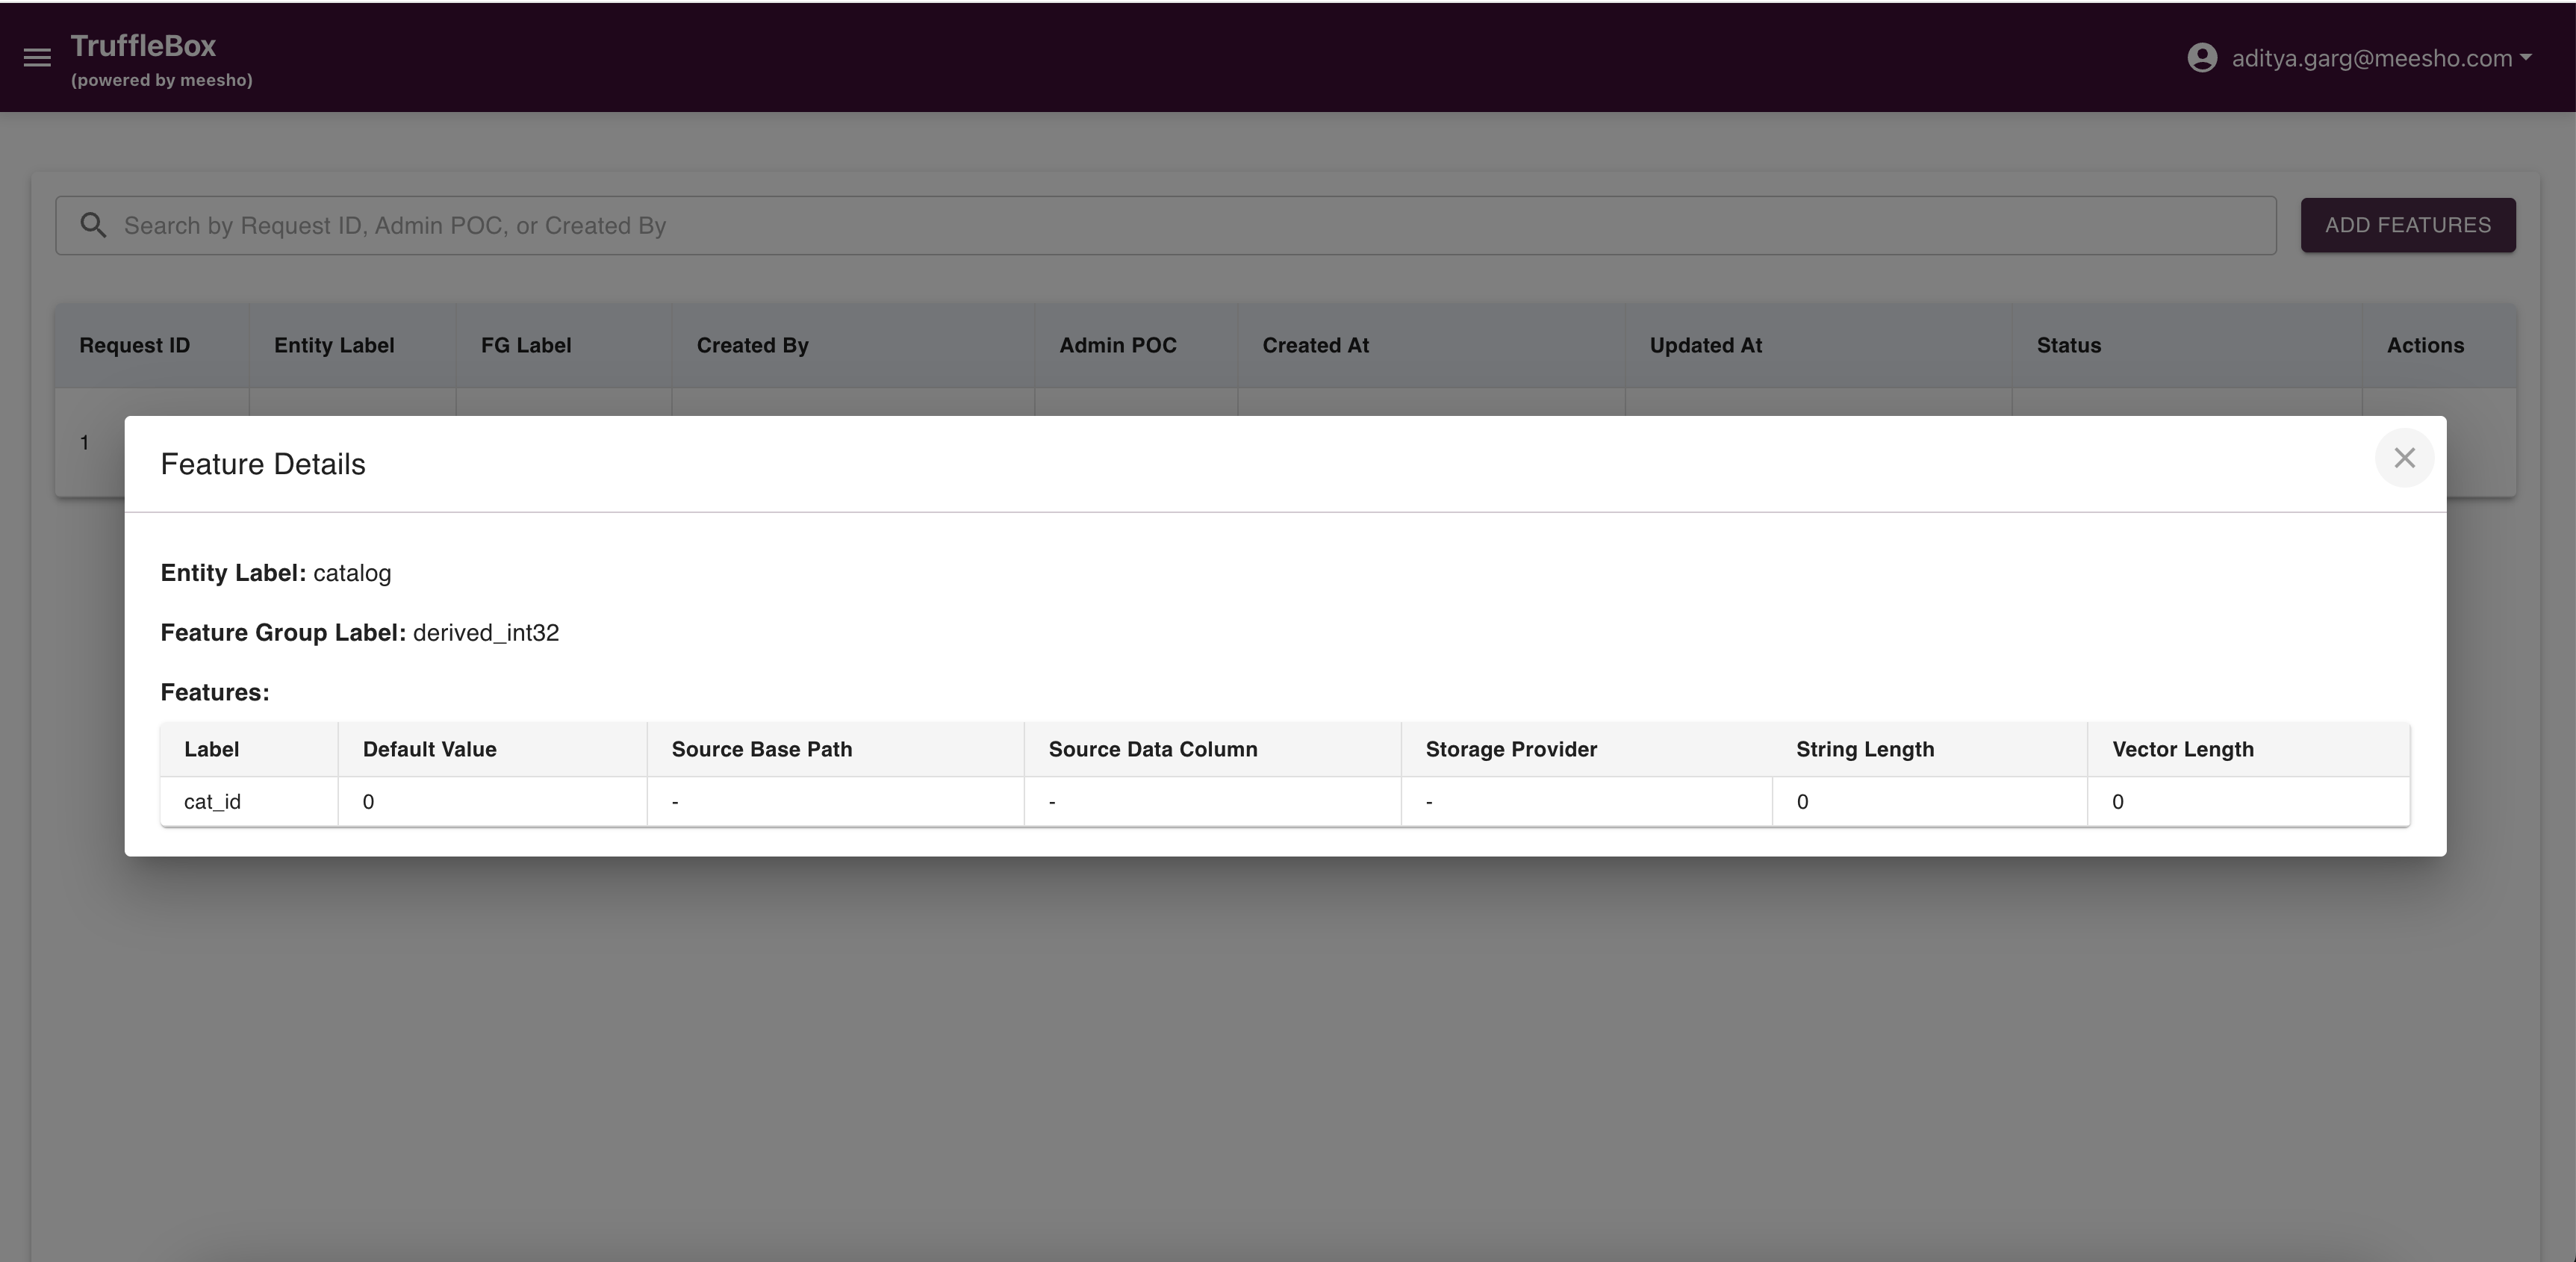2576x1262 pixels.
Task: Close the Feature Details dialog
Action: 2404,458
